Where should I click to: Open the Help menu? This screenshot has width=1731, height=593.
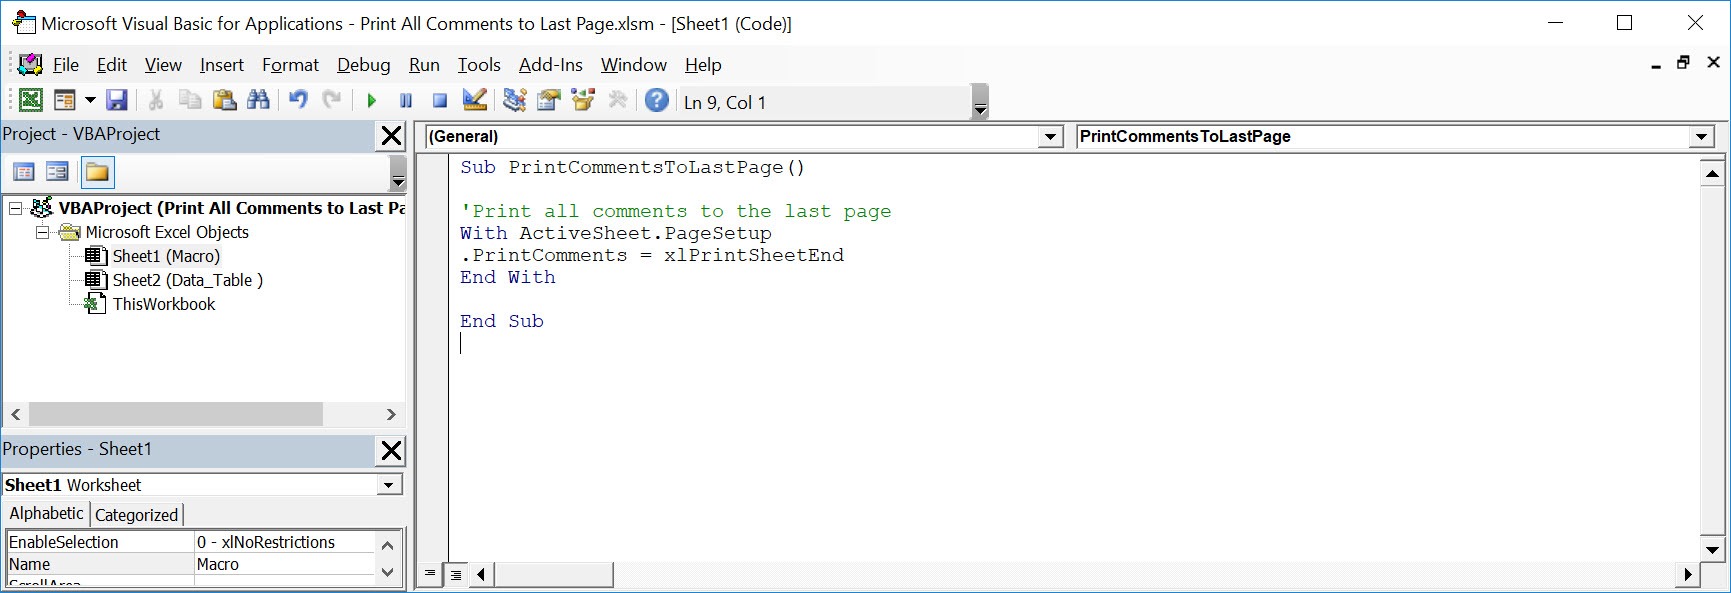(x=703, y=65)
